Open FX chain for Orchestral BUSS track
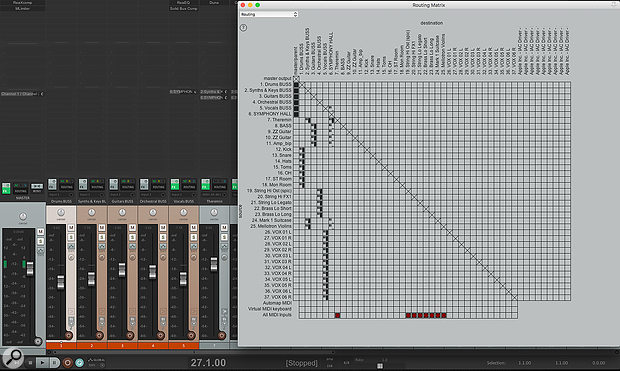Image resolution: width=620 pixels, height=371 pixels. [144, 184]
